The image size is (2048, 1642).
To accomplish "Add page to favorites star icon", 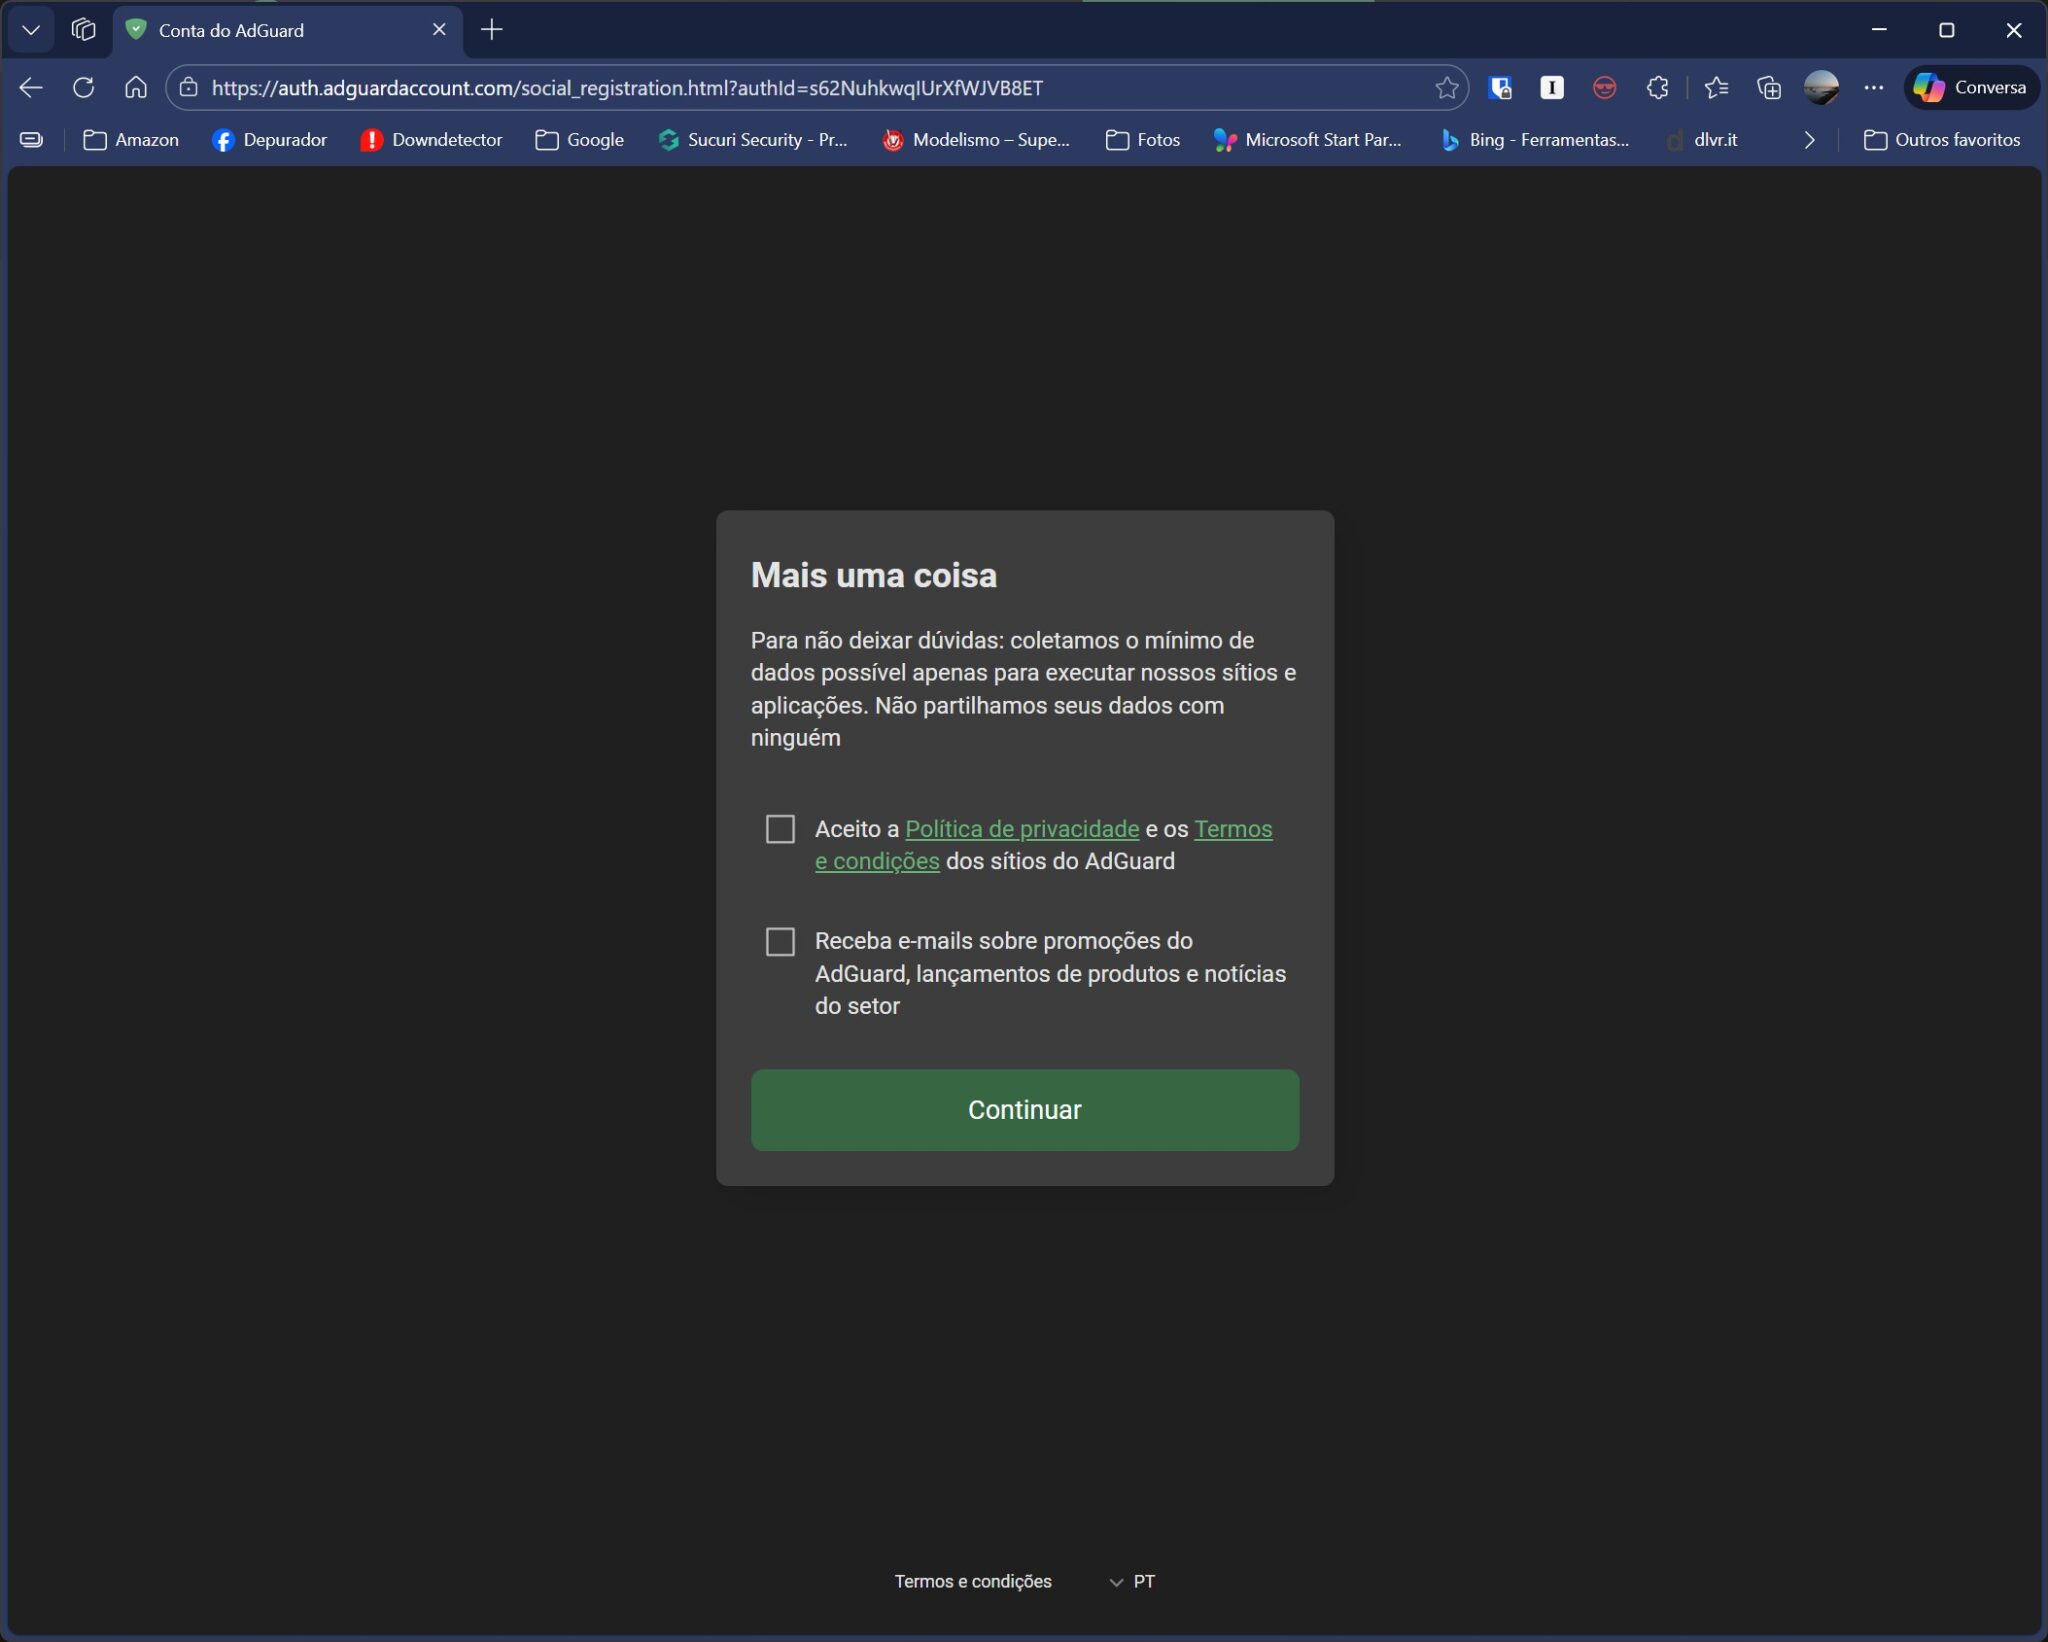I will point(1446,88).
